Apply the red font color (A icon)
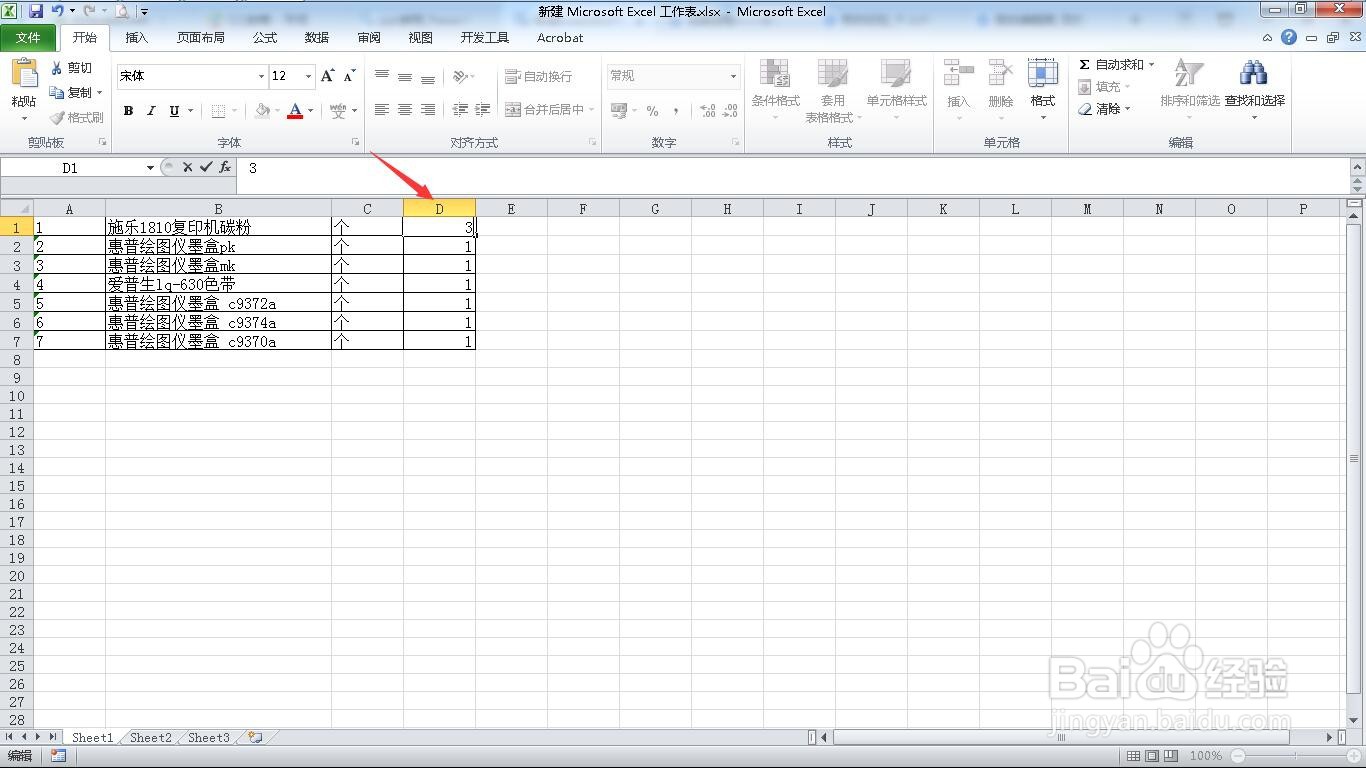Screen dimensions: 1366x768 click(295, 110)
